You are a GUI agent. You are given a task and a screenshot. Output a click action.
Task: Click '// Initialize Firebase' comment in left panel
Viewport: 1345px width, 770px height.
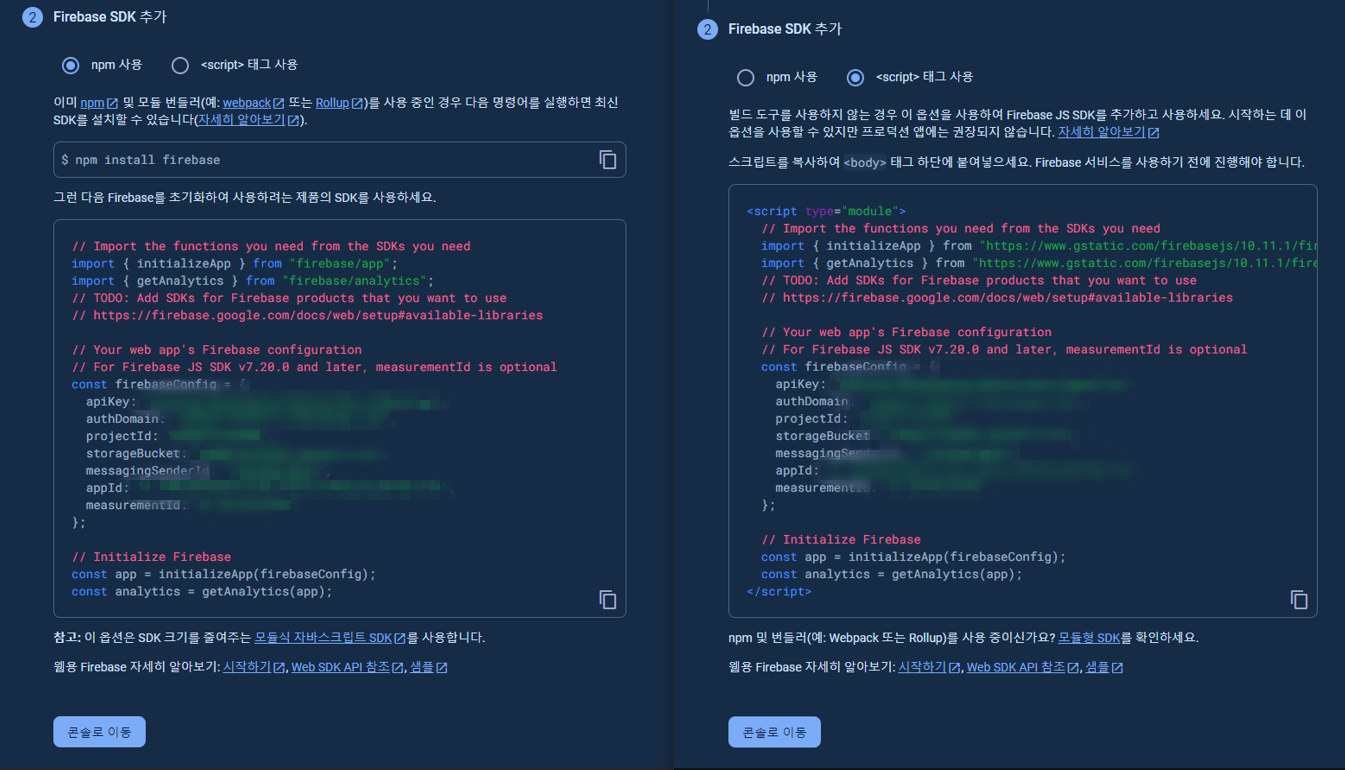point(151,557)
